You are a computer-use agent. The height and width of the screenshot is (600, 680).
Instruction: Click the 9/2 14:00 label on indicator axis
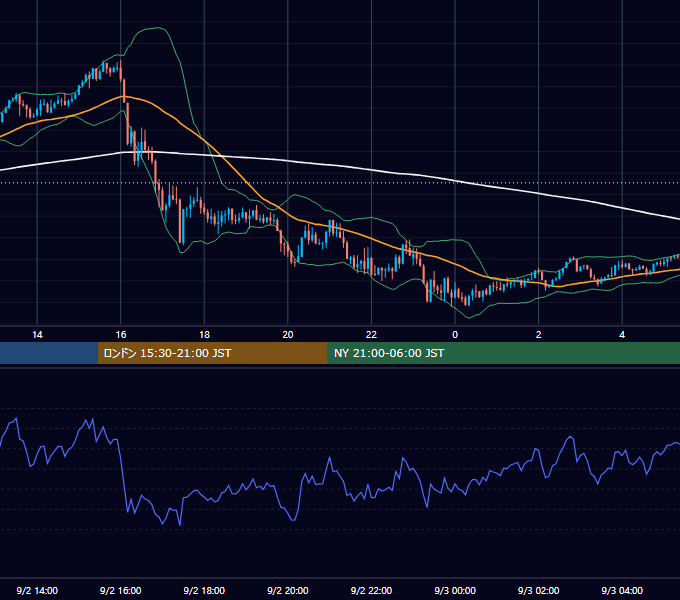[x=37, y=590]
